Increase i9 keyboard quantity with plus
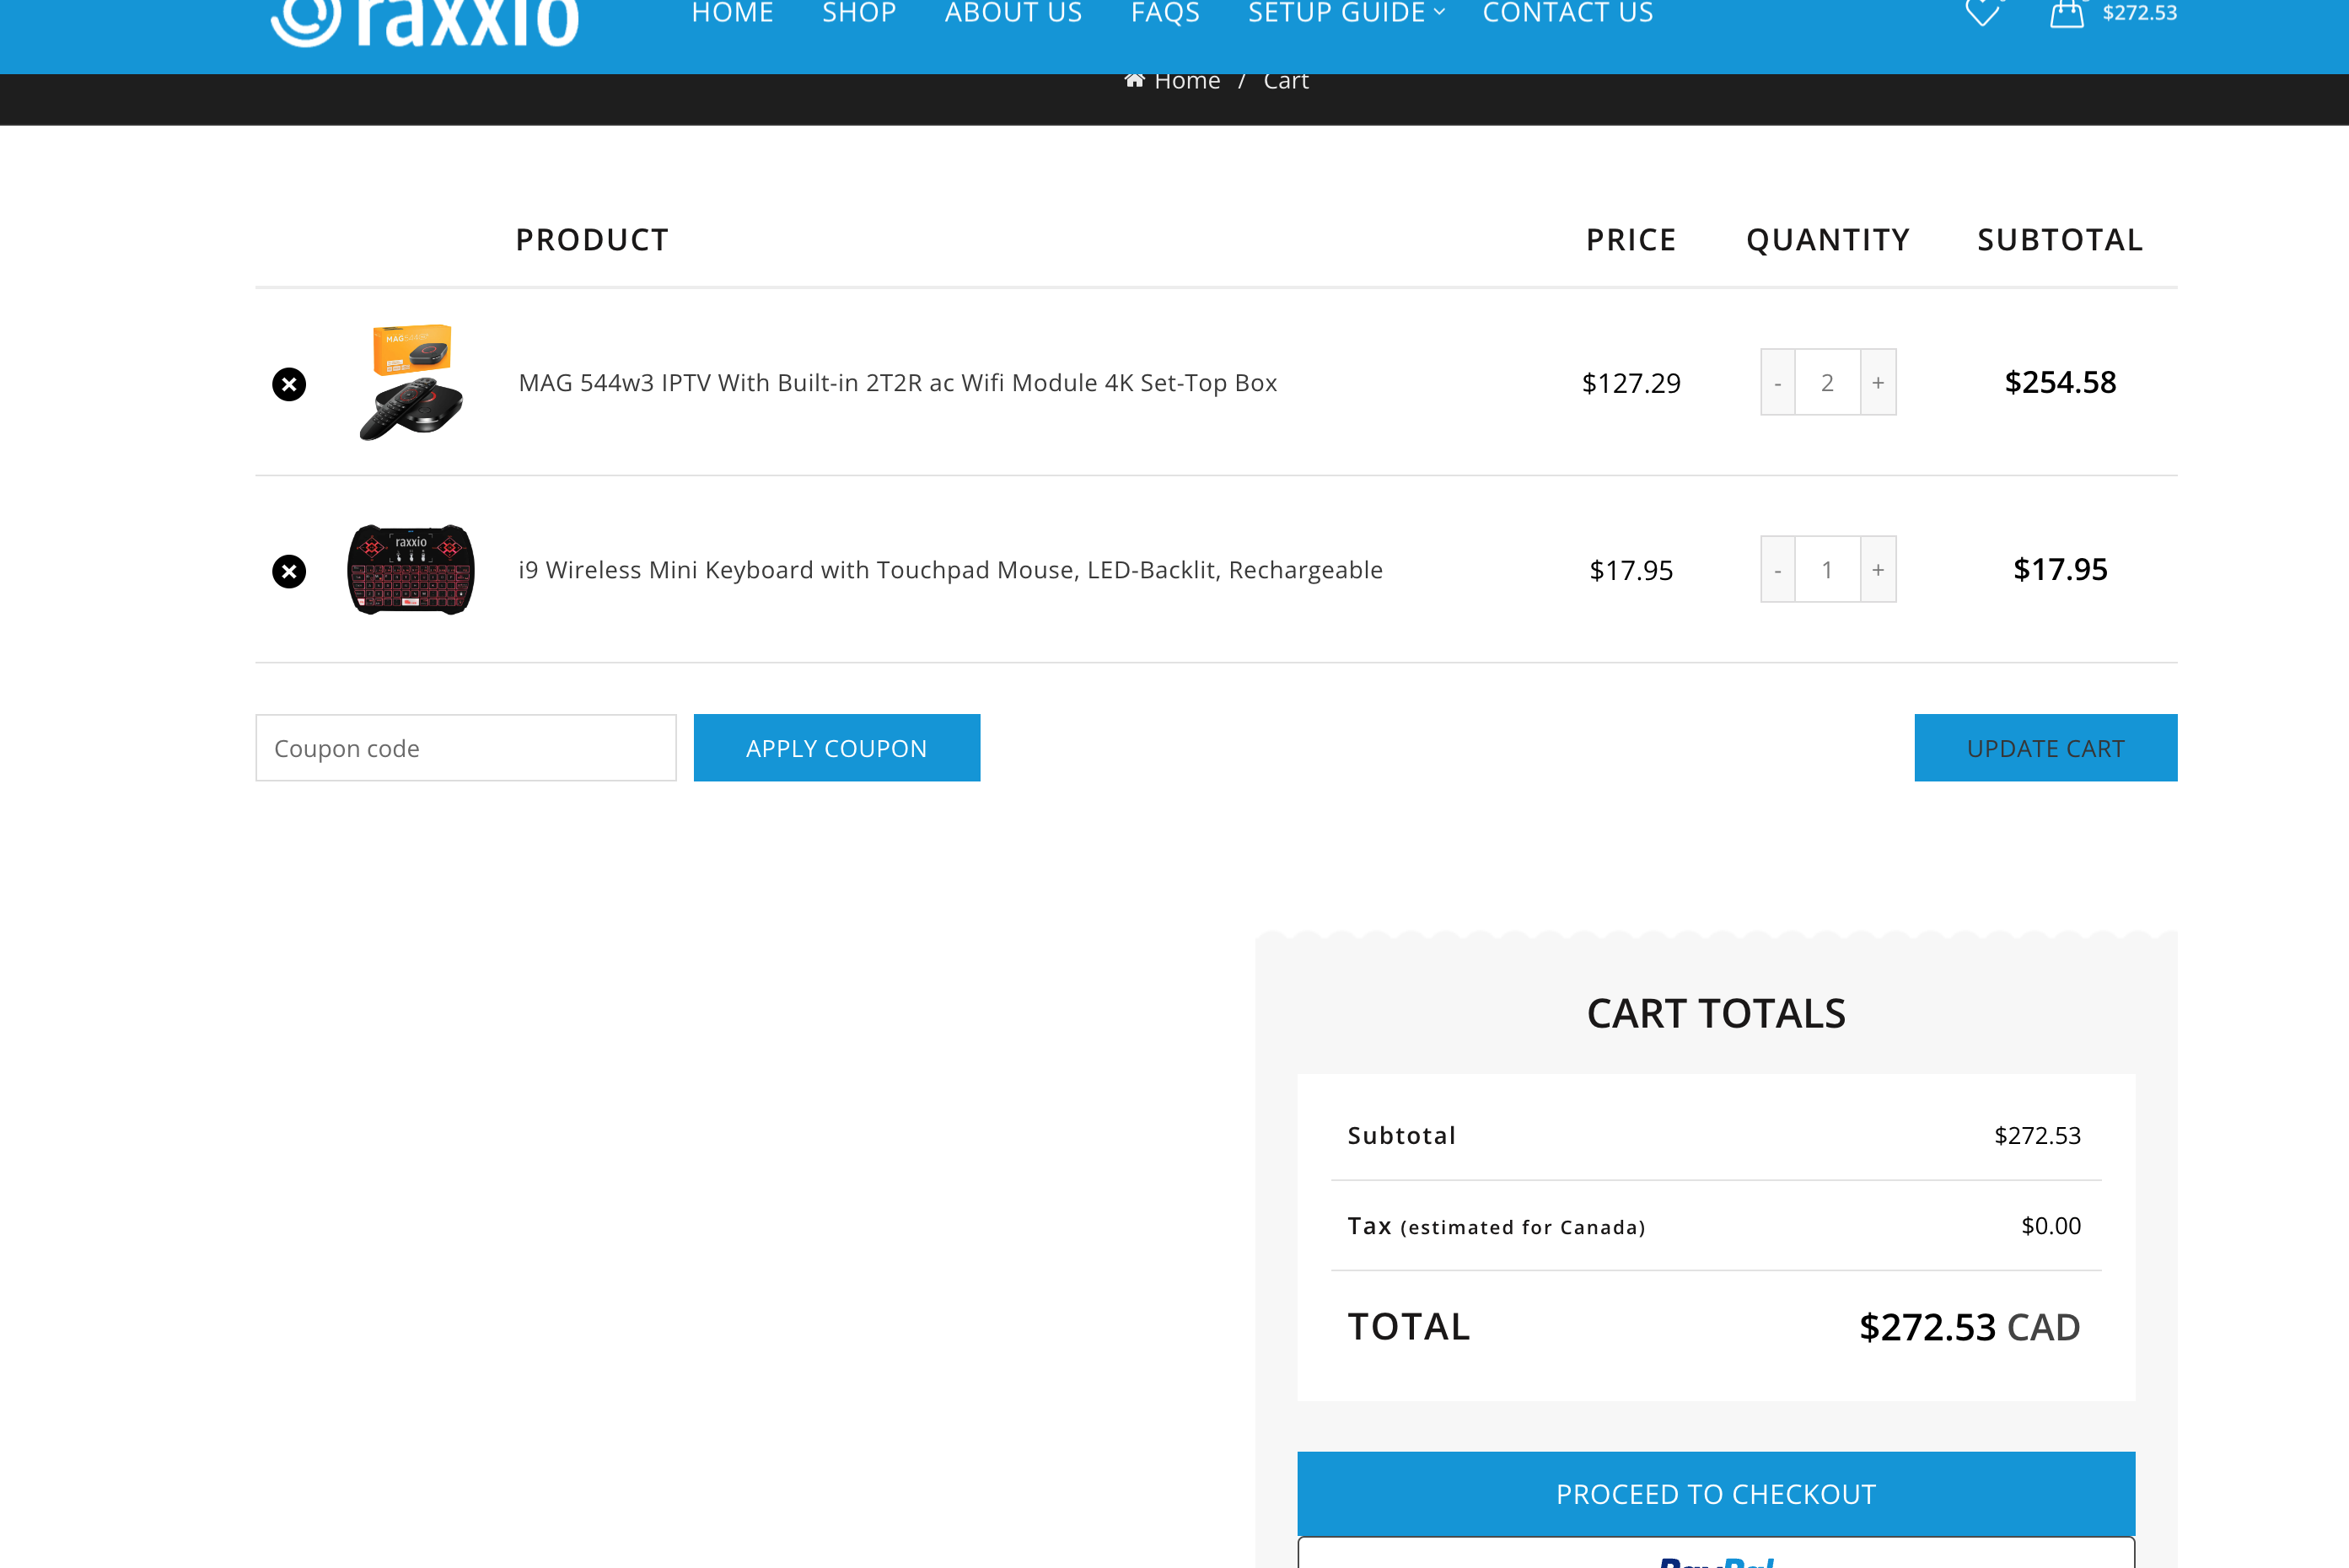This screenshot has height=1568, width=2349. click(x=1878, y=570)
